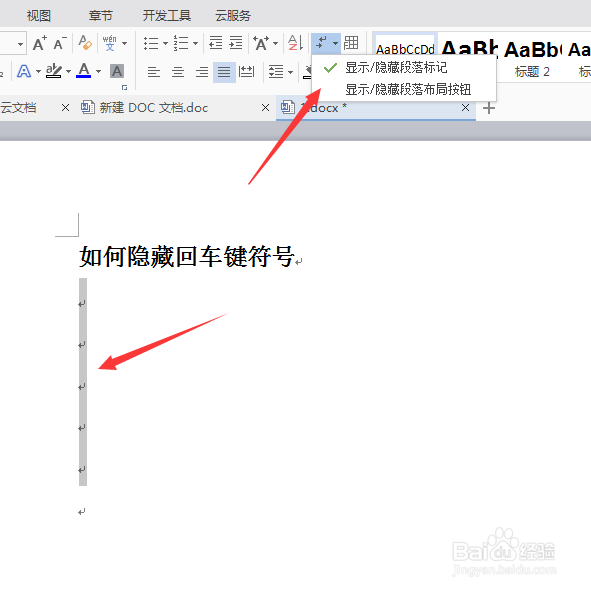Toggle the show/hide paragraph marks button
Image resolution: width=591 pixels, height=591 pixels.
322,43
